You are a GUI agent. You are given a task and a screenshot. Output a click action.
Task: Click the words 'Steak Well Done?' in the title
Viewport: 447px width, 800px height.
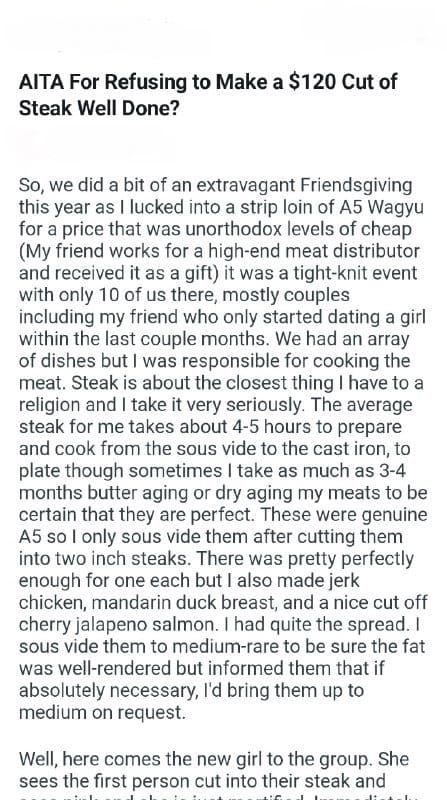click(x=99, y=108)
